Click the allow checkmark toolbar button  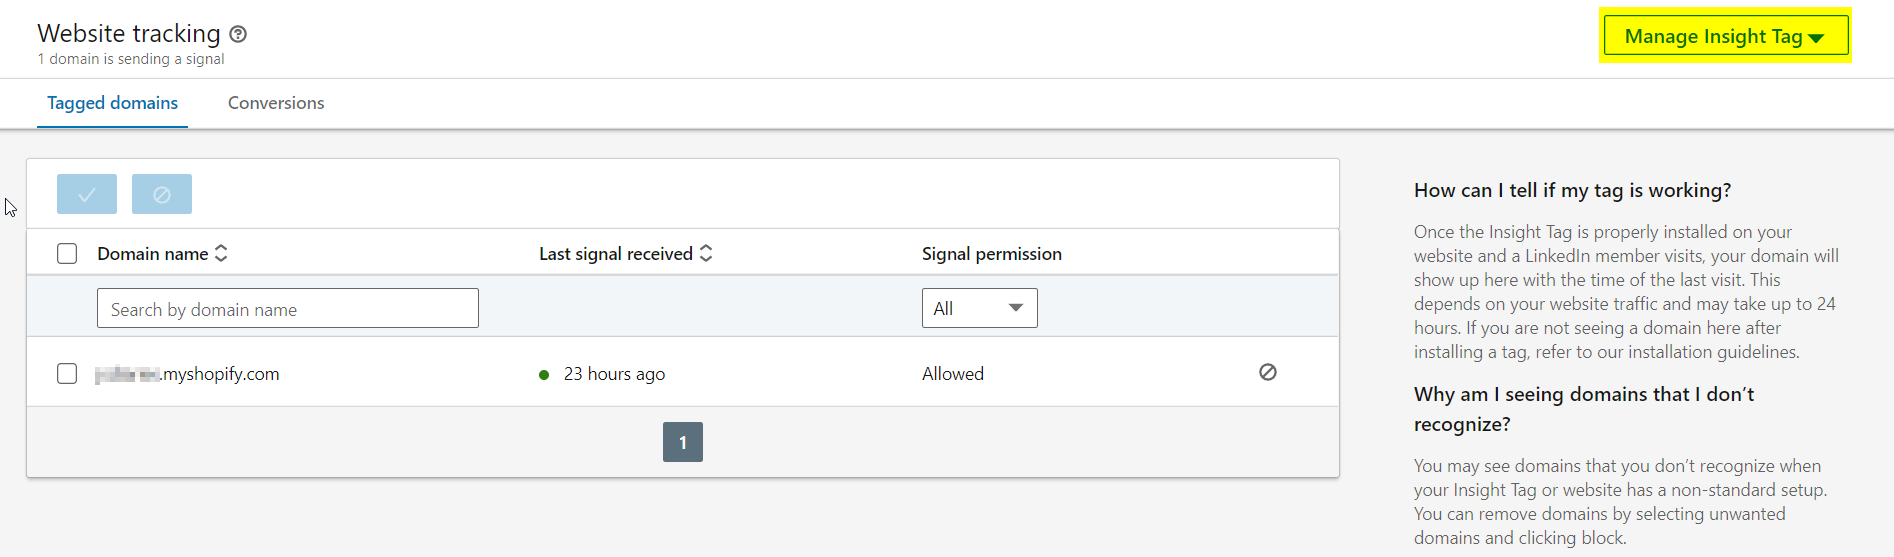[x=87, y=194]
